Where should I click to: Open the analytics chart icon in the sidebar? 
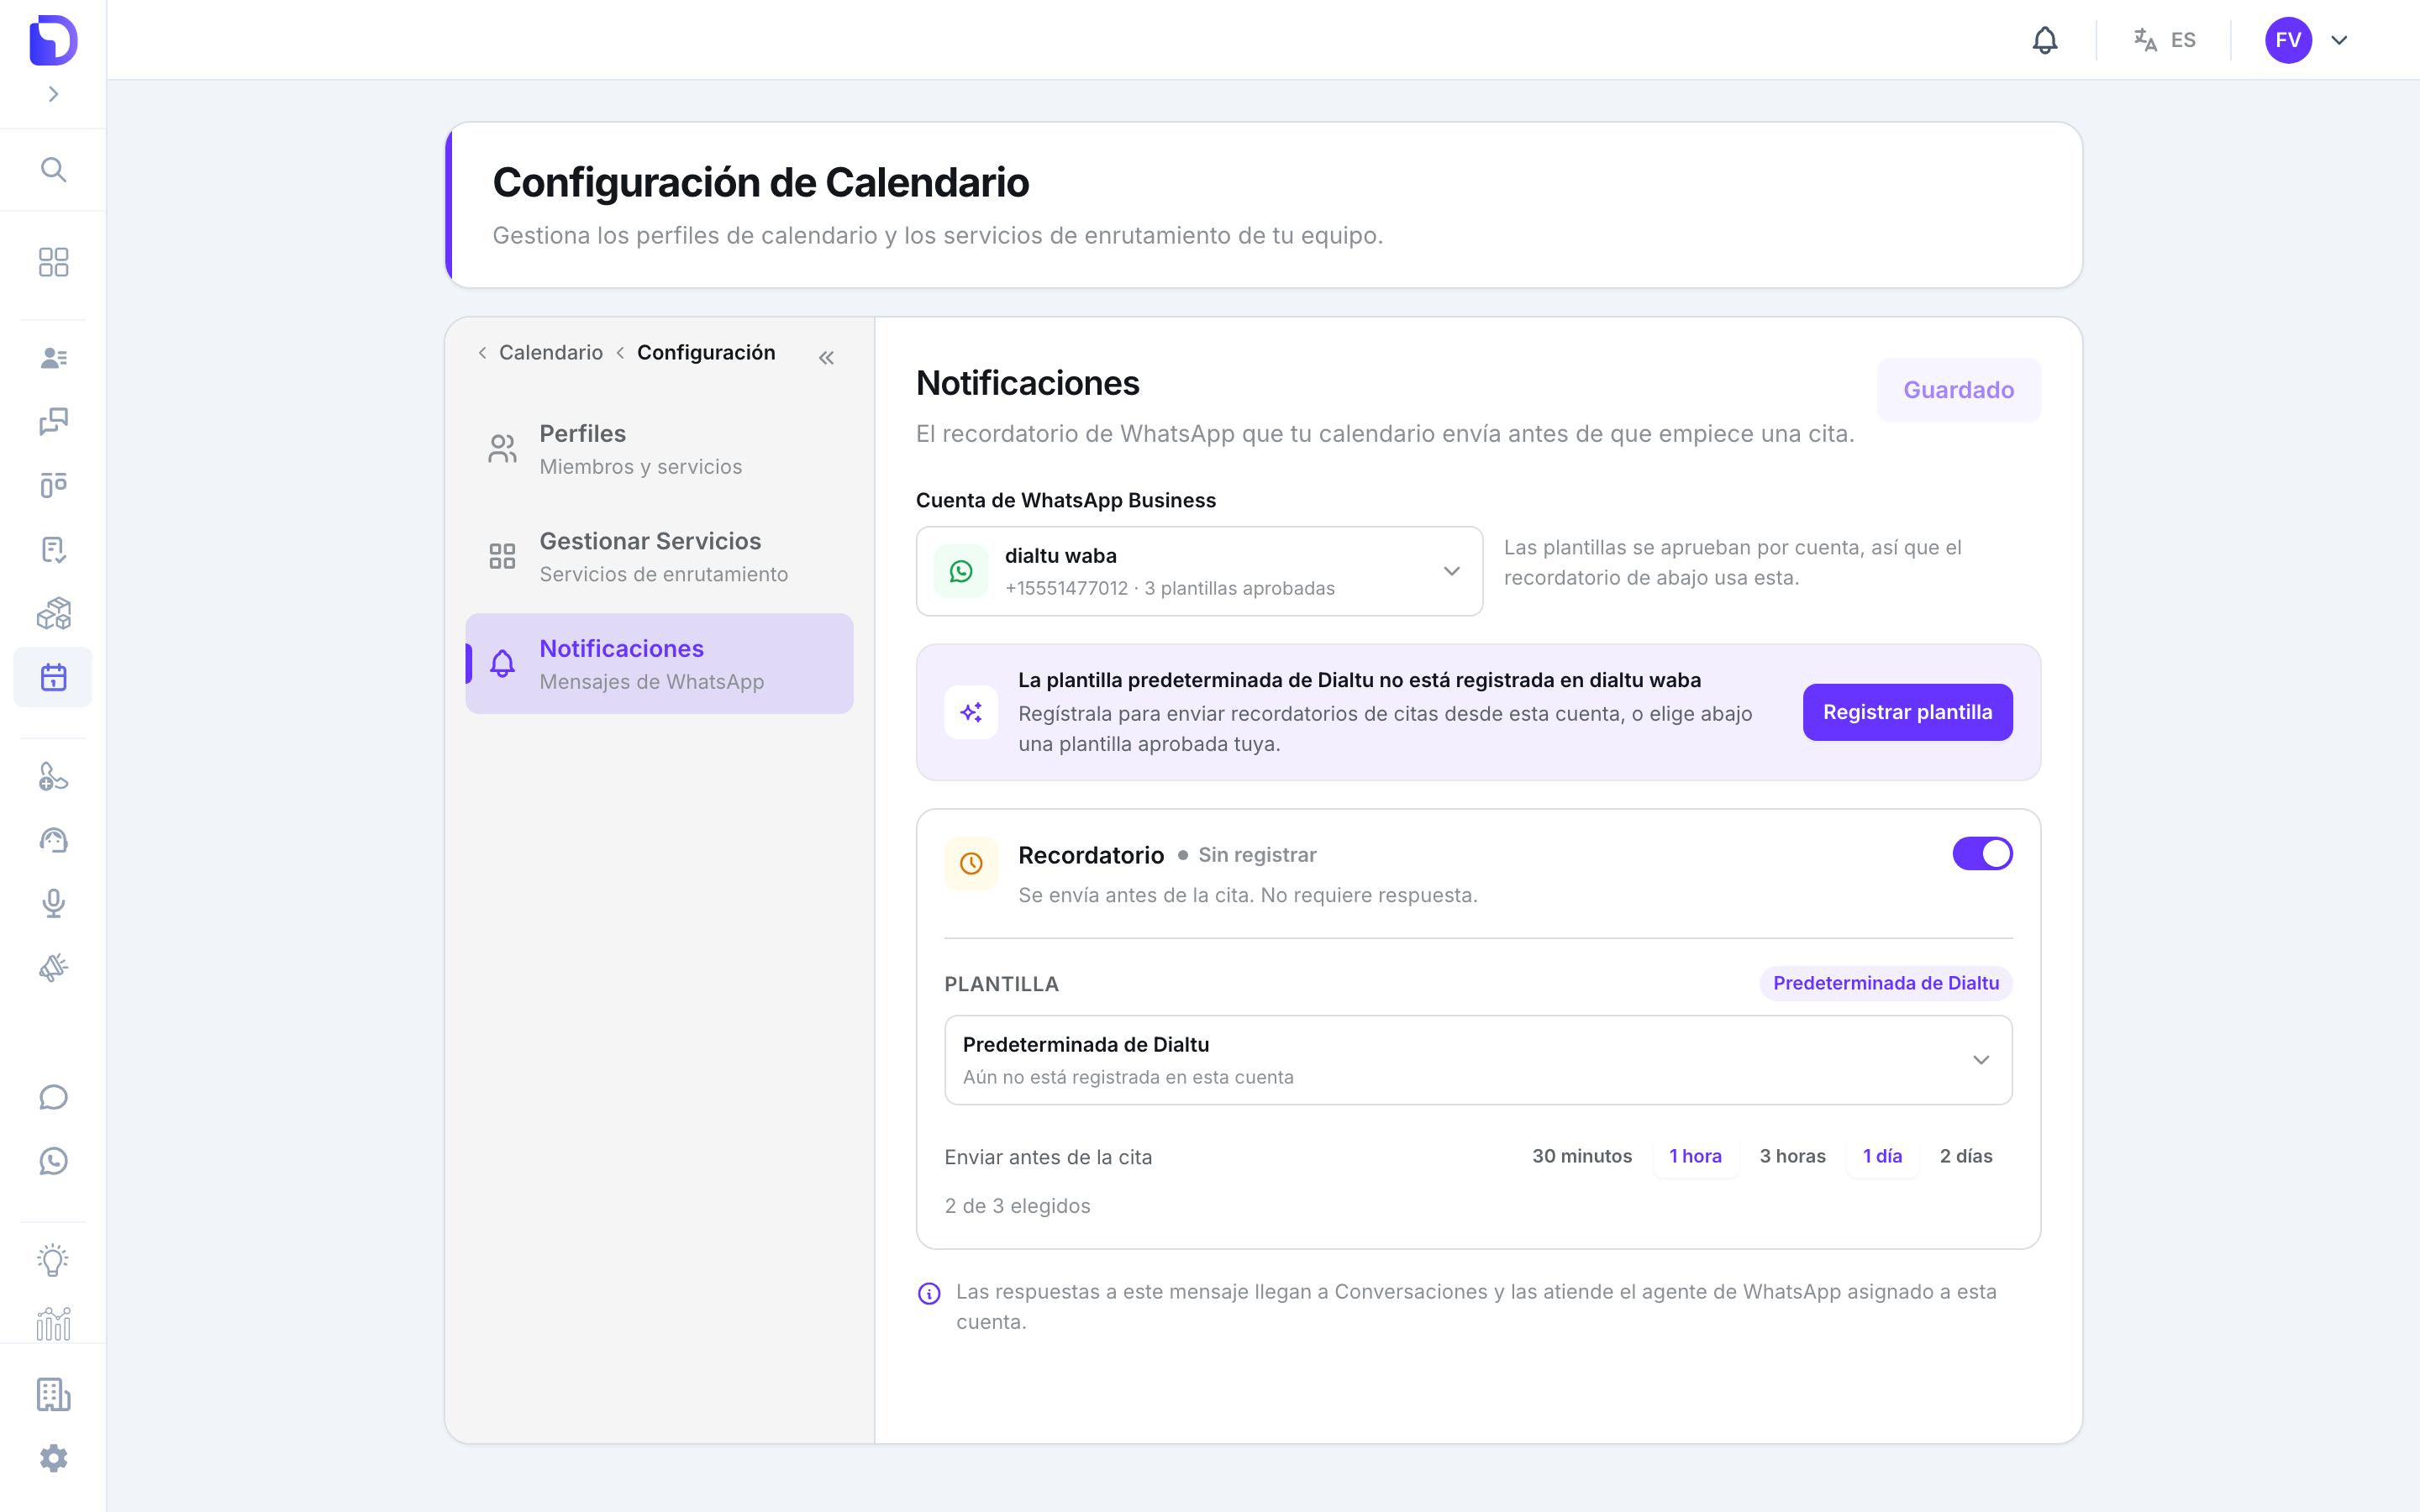pyautogui.click(x=53, y=1324)
